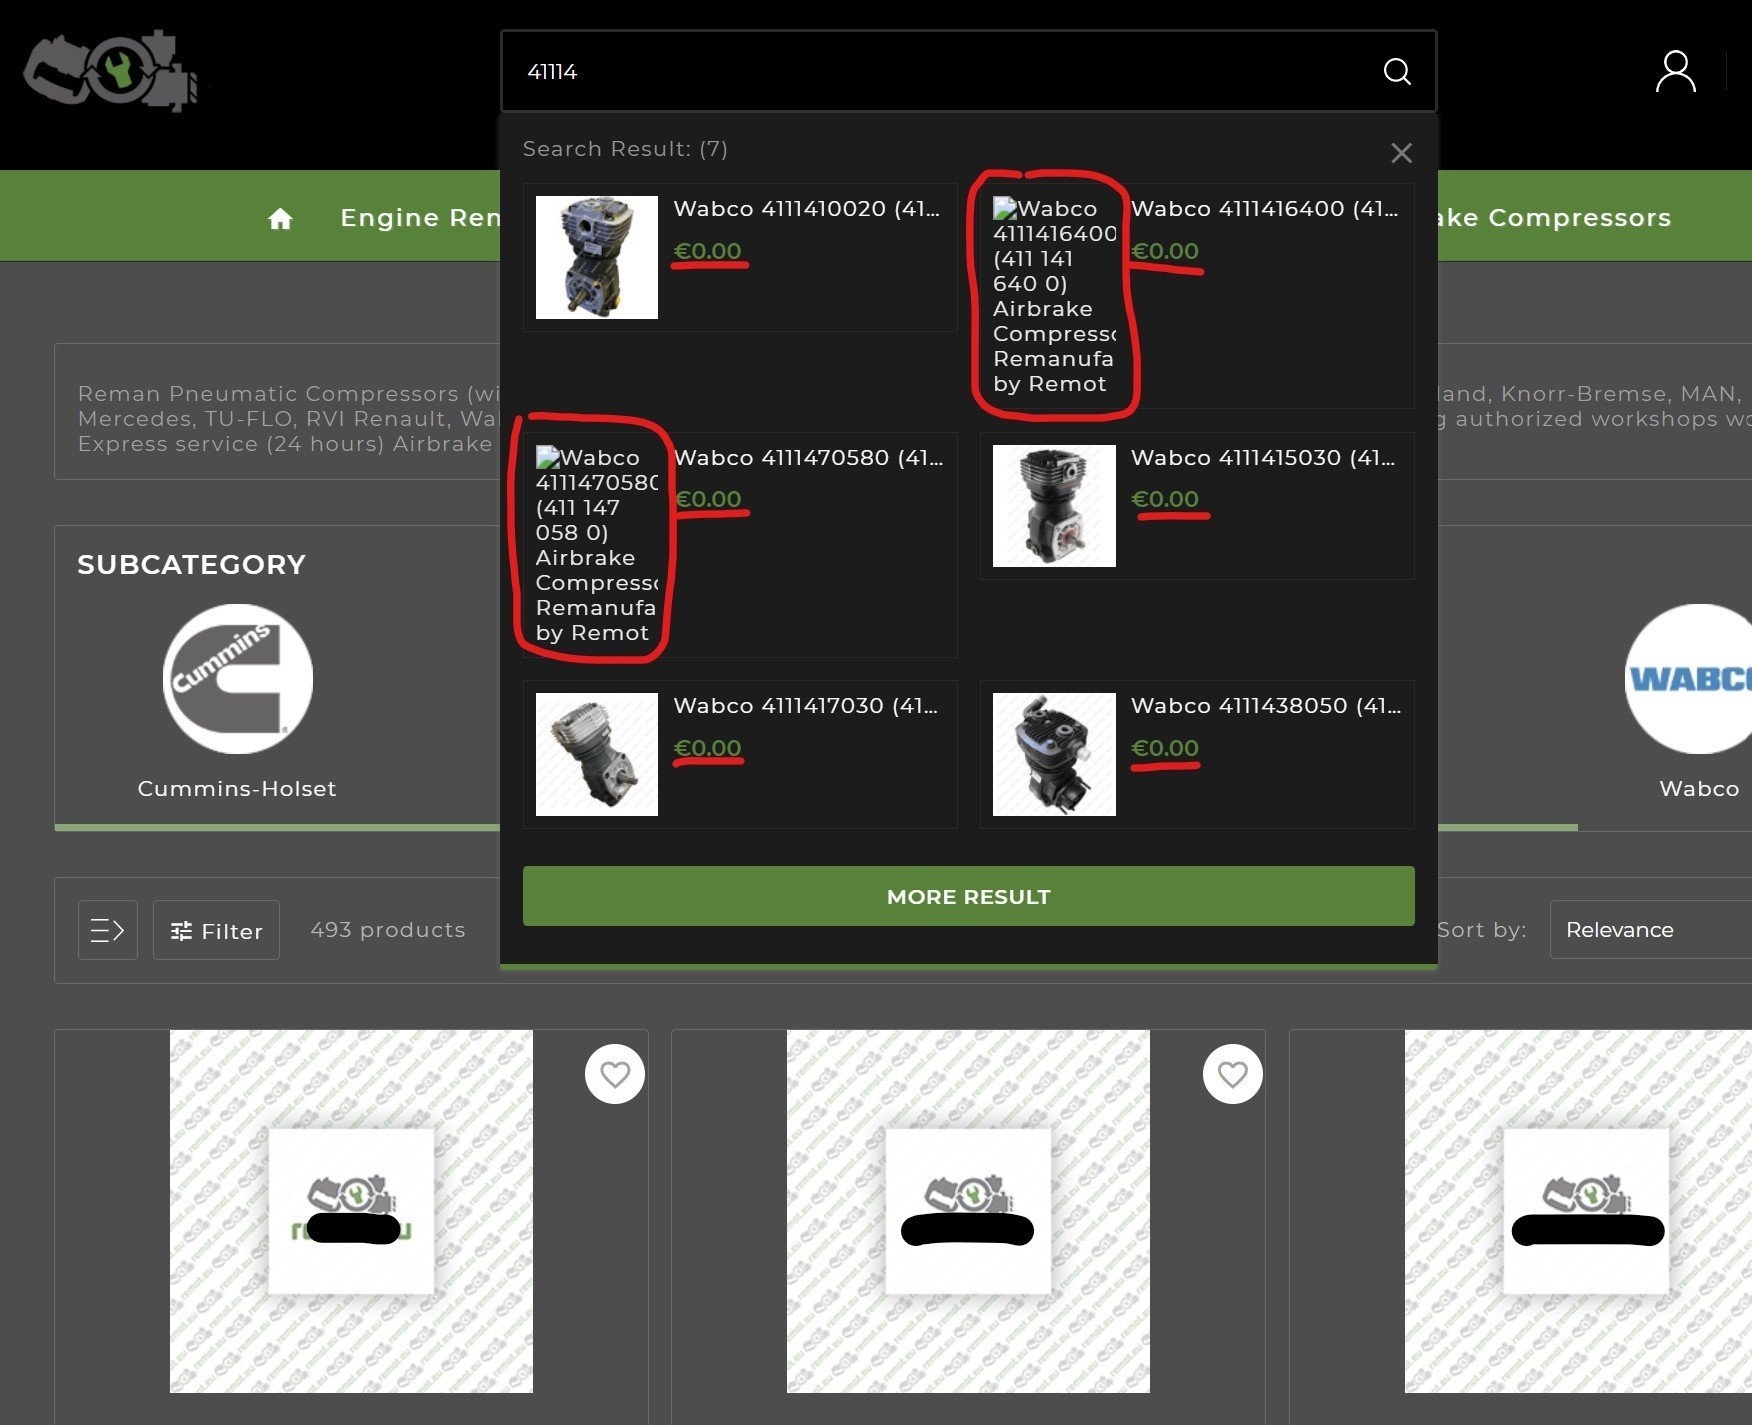The height and width of the screenshot is (1425, 1752).
Task: Open the user account icon
Action: tap(1675, 71)
